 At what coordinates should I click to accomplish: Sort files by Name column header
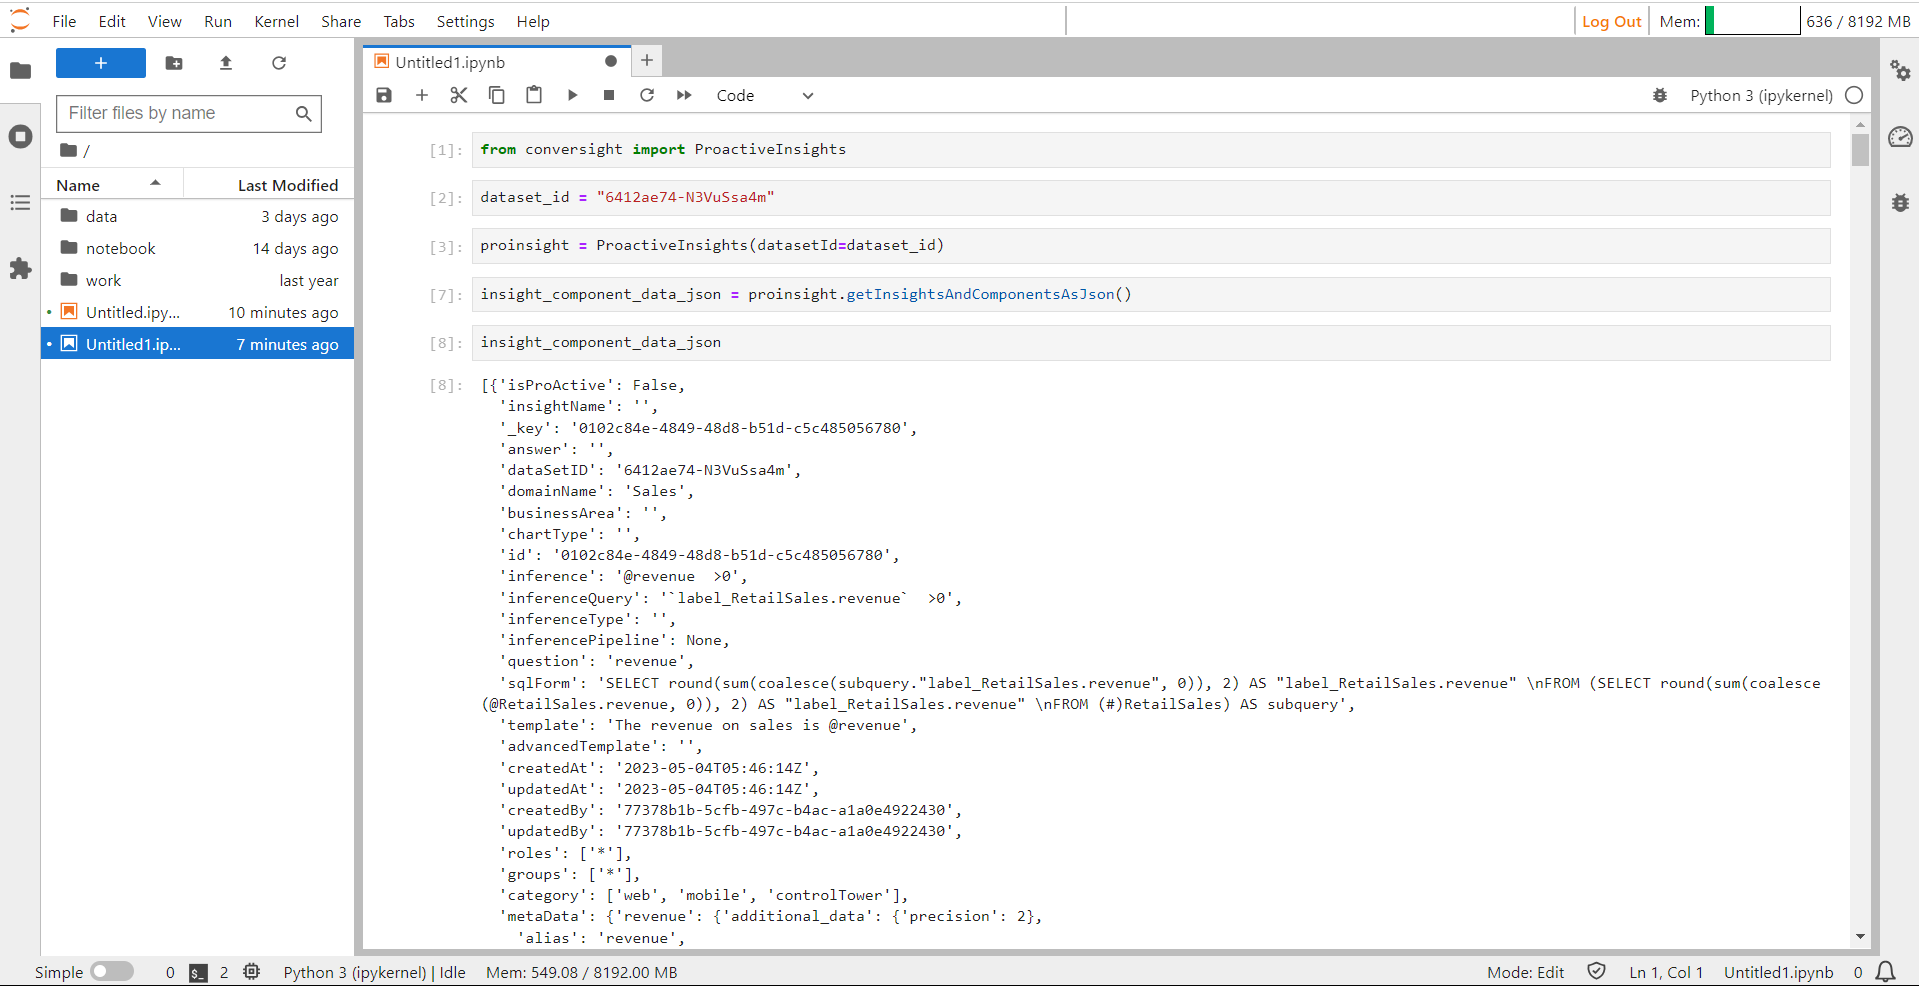[112, 185]
